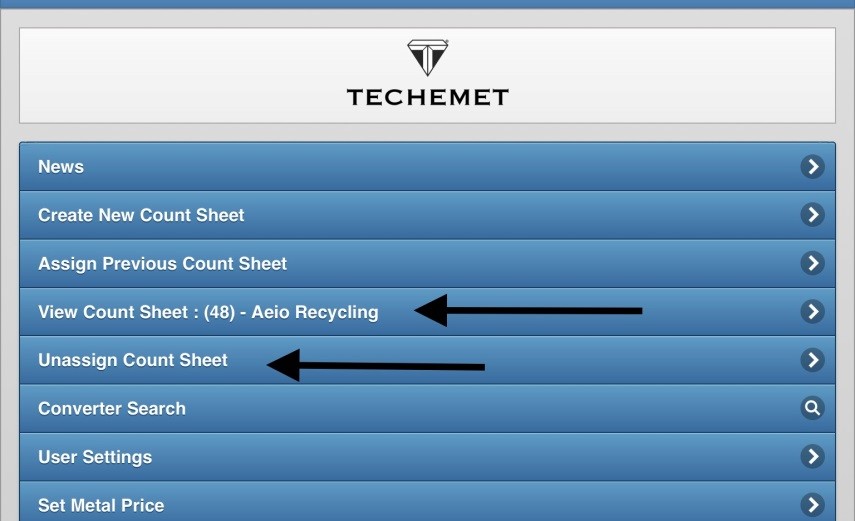This screenshot has height=521, width=855.
Task: Select Create New Count Sheet
Action: click(x=141, y=215)
